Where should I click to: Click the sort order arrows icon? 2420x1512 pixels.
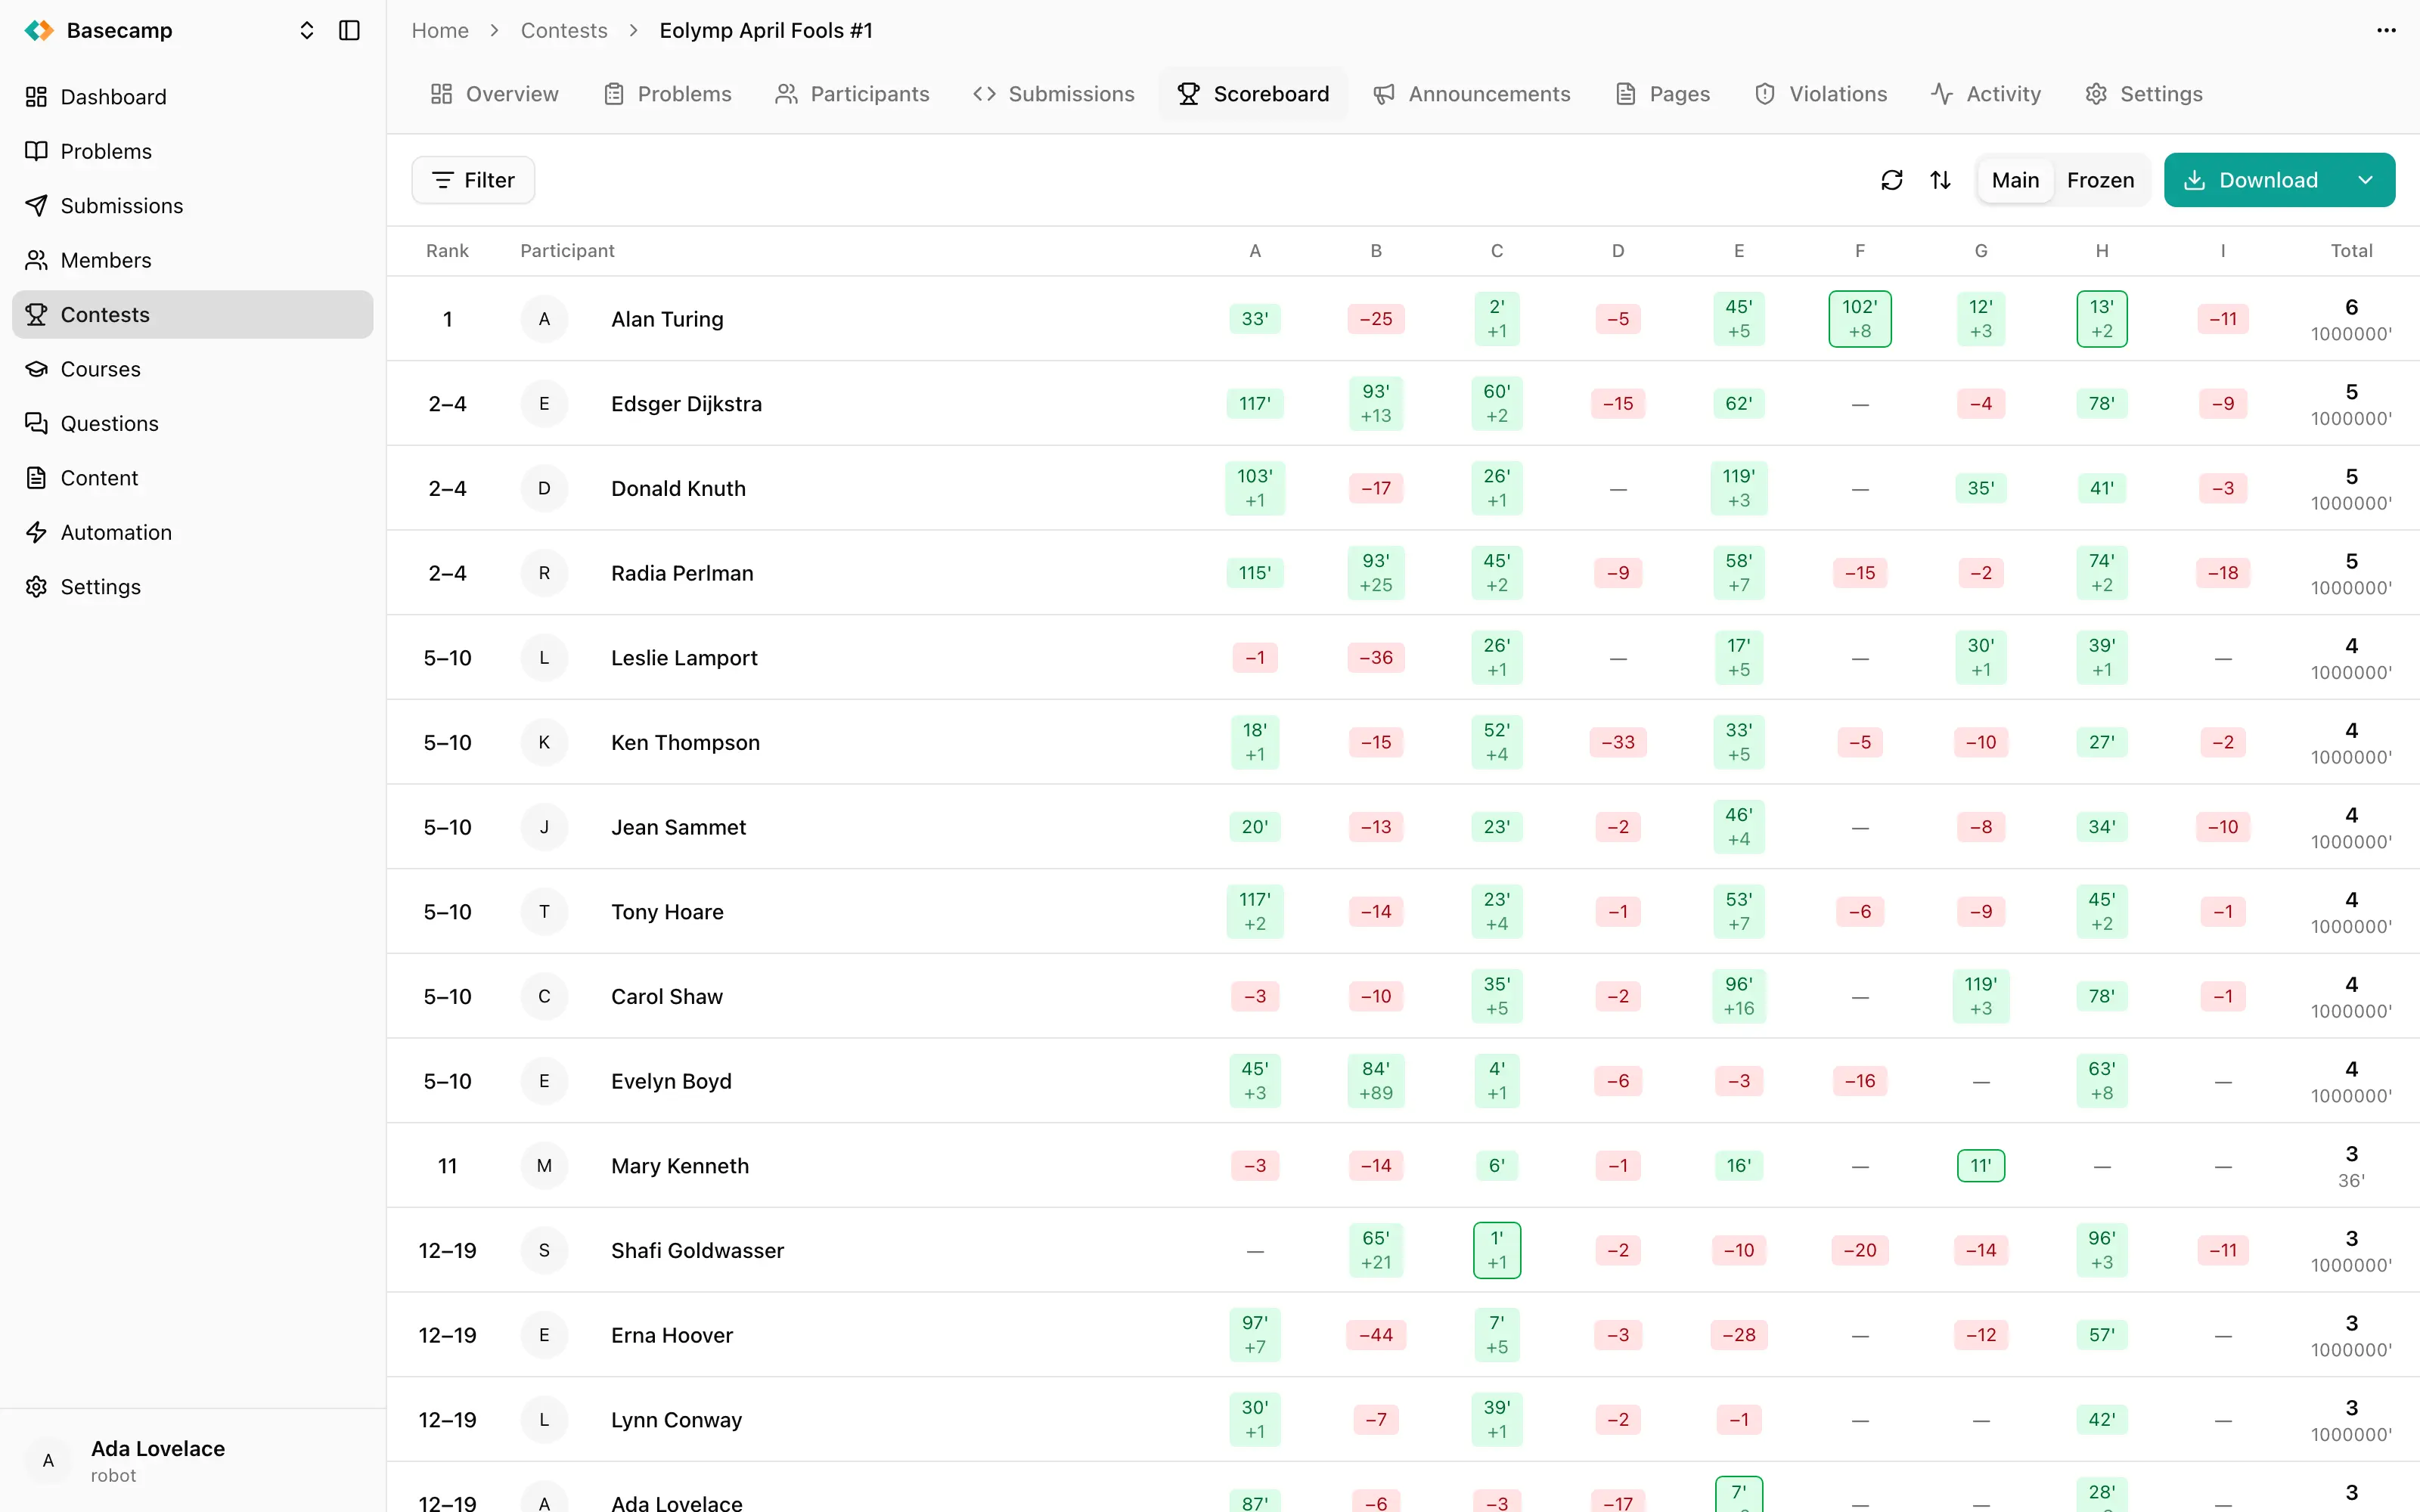1940,180
